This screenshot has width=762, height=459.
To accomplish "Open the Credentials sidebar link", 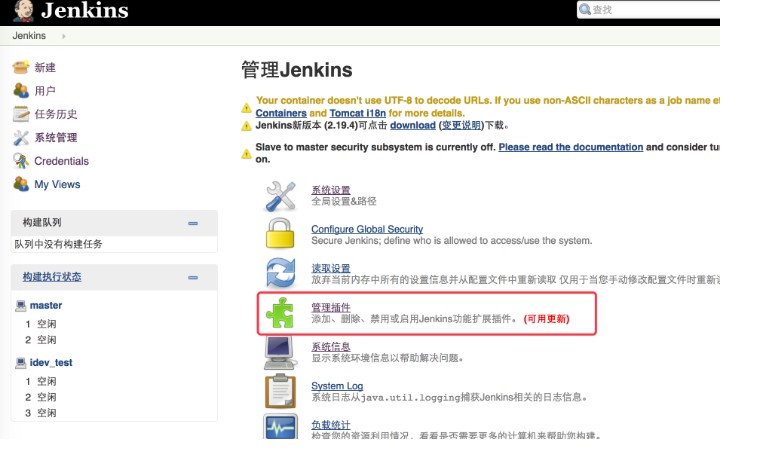I will coord(62,161).
